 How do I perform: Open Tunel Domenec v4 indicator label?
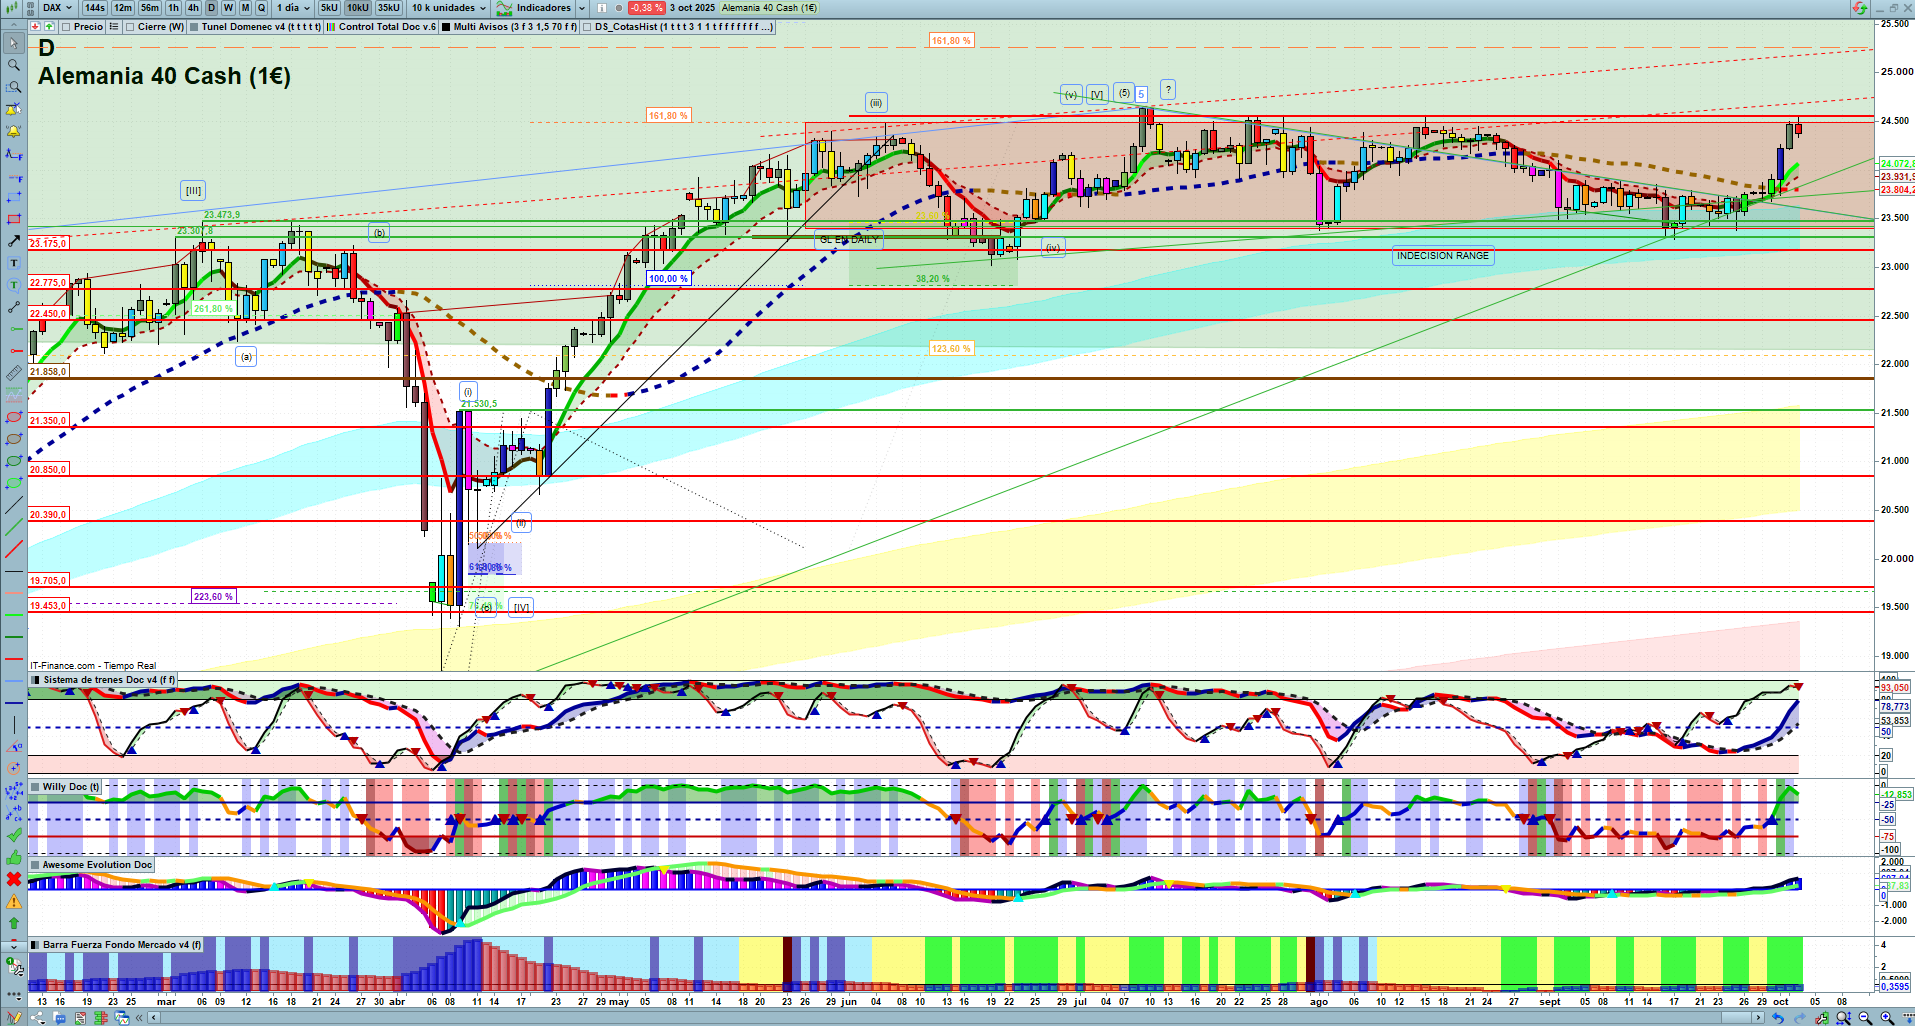click(260, 27)
